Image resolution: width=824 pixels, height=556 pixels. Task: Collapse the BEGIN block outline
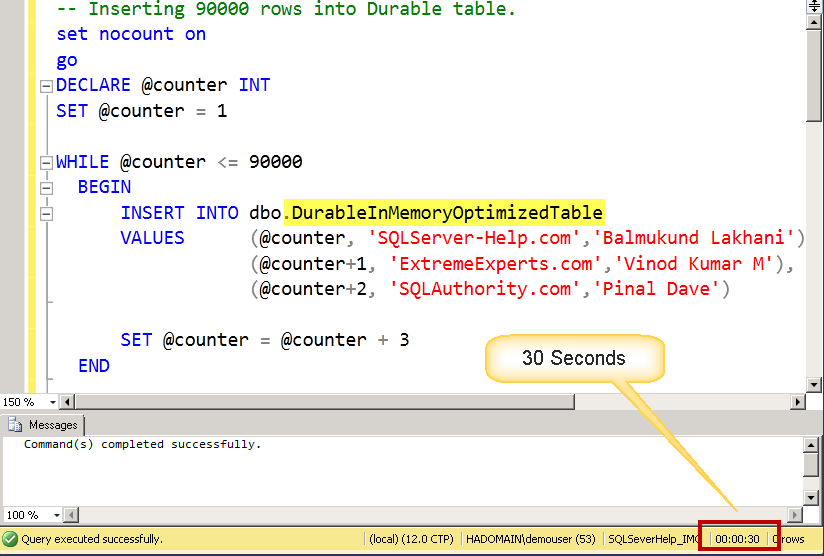click(46, 187)
